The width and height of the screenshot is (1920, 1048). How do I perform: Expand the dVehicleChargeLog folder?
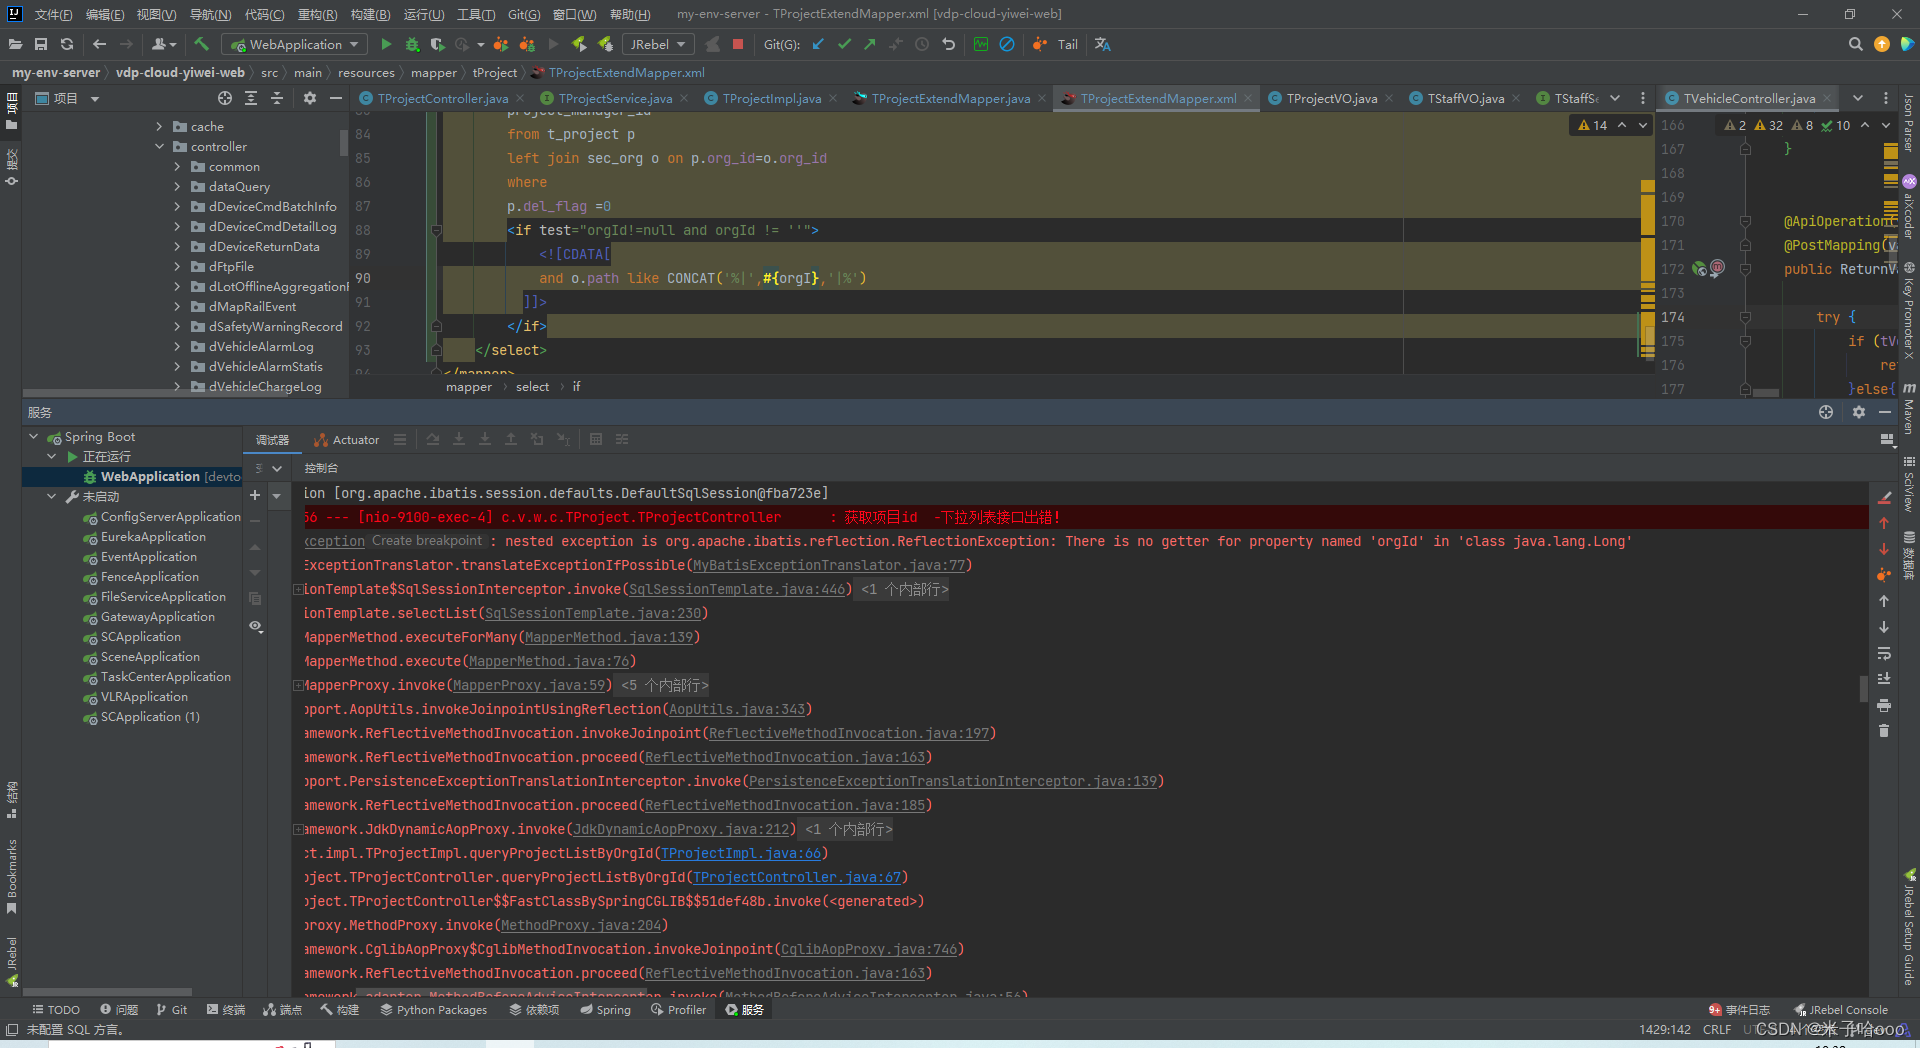pyautogui.click(x=177, y=387)
